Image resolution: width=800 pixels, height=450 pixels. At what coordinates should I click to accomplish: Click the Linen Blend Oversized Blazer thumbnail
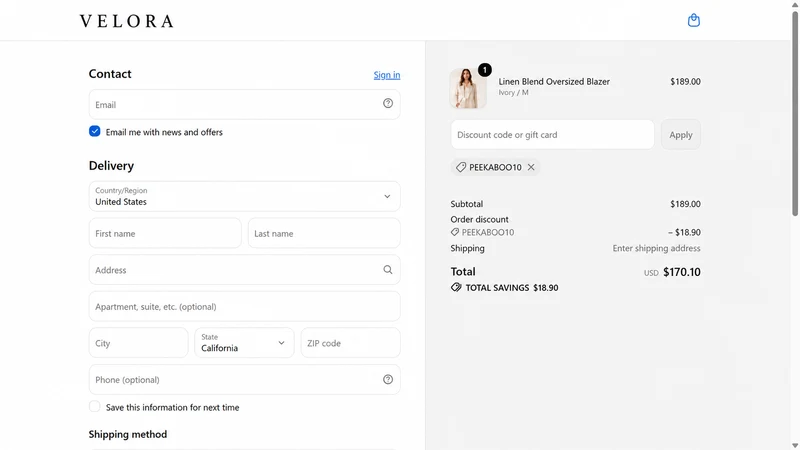(468, 88)
